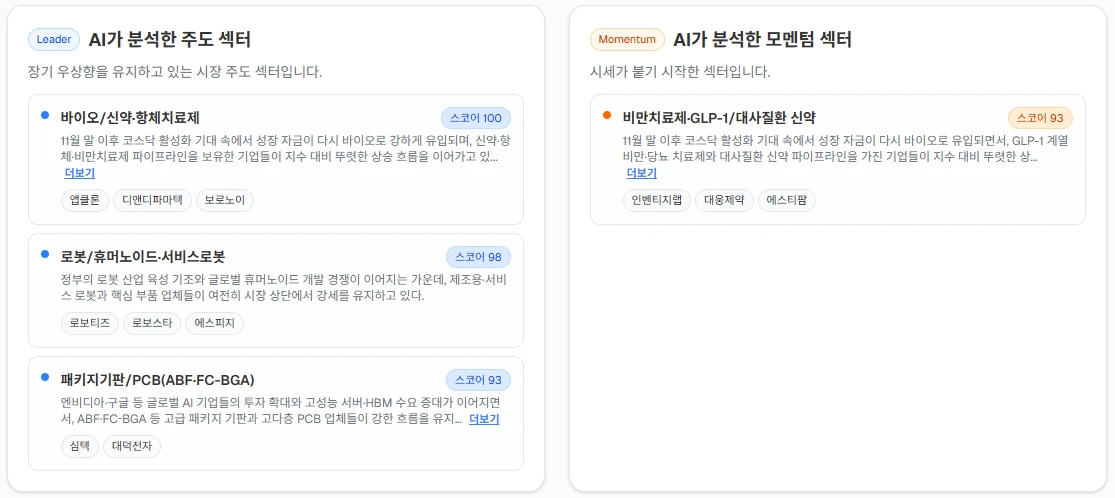Select the orange 스코어 93 badge in Momentum
The width and height of the screenshot is (1115, 498).
coord(1040,117)
